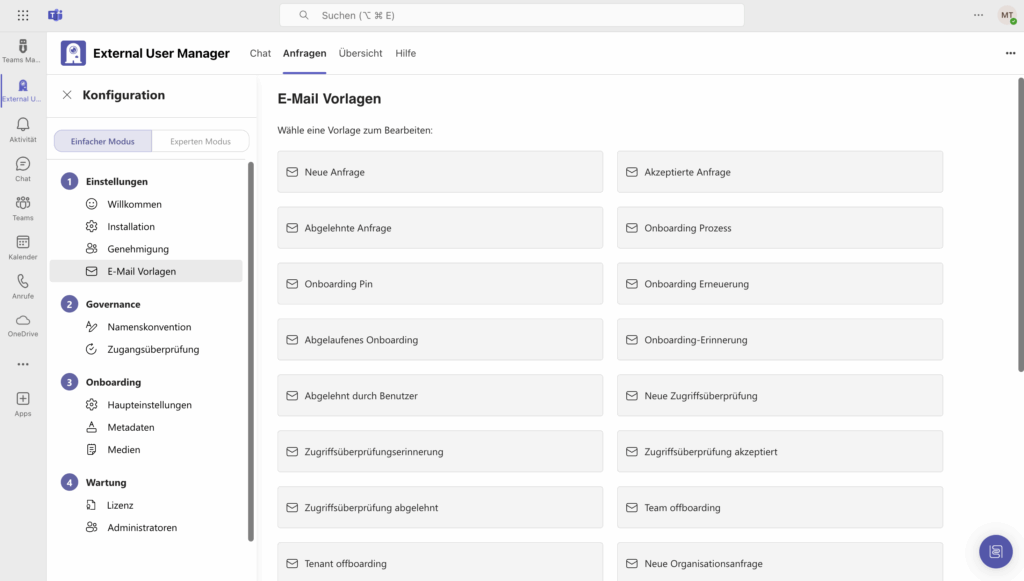This screenshot has width=1024, height=581.
Task: Open more options beside the profile avatar
Action: 978,15
